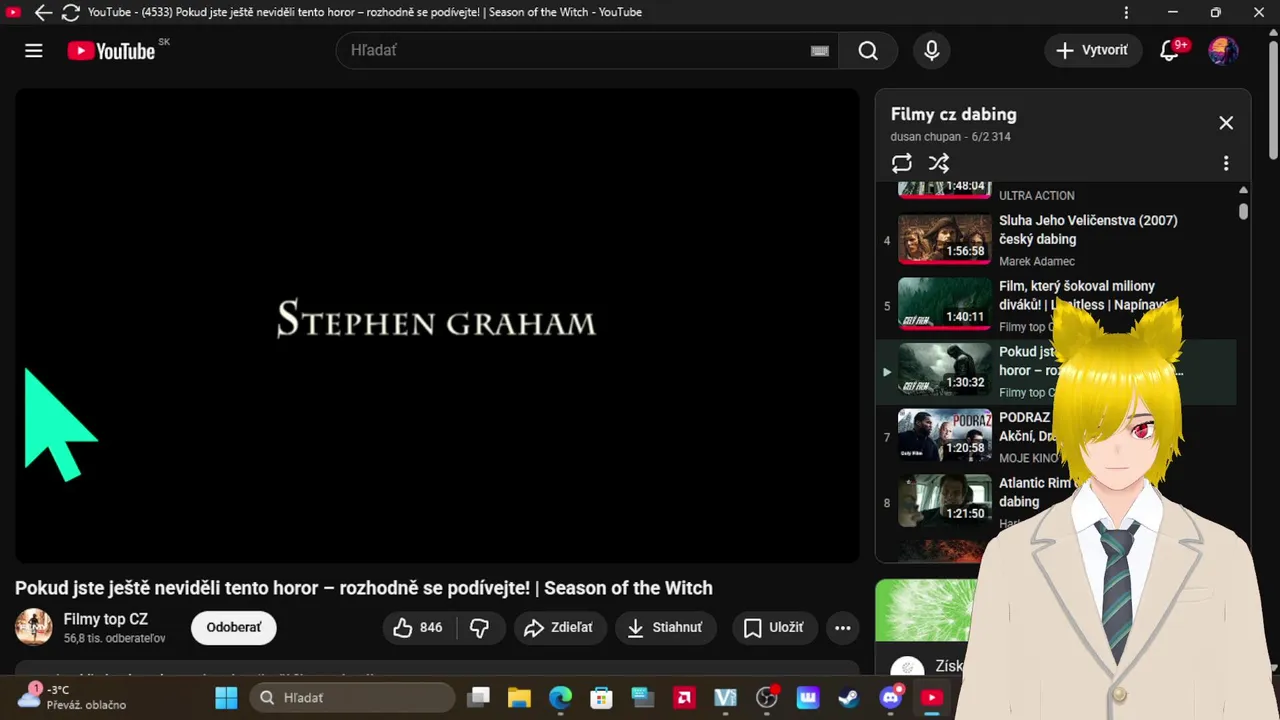Click the 1:56:58 video thumbnail
The image size is (1280, 720).
(944, 238)
